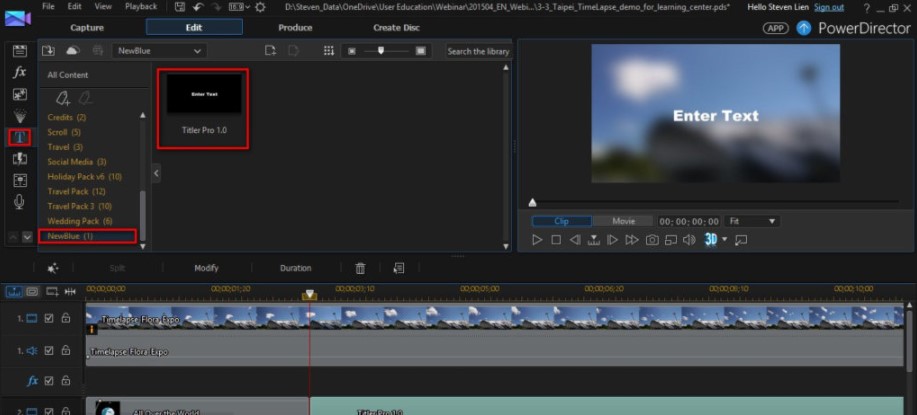Take a snapshot with camera icon

[x=651, y=240]
